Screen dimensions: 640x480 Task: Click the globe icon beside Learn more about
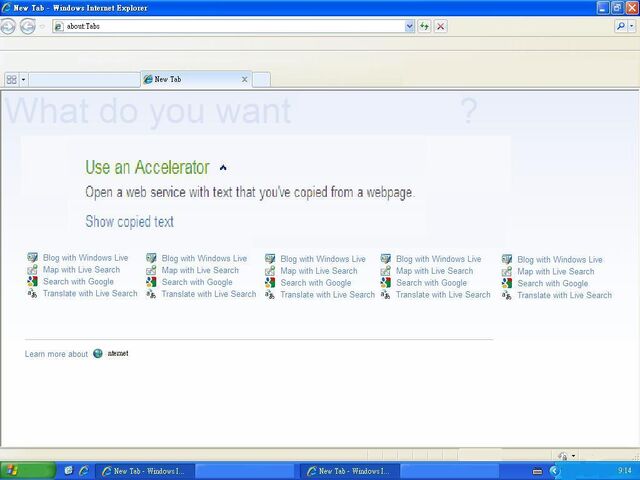coord(98,353)
